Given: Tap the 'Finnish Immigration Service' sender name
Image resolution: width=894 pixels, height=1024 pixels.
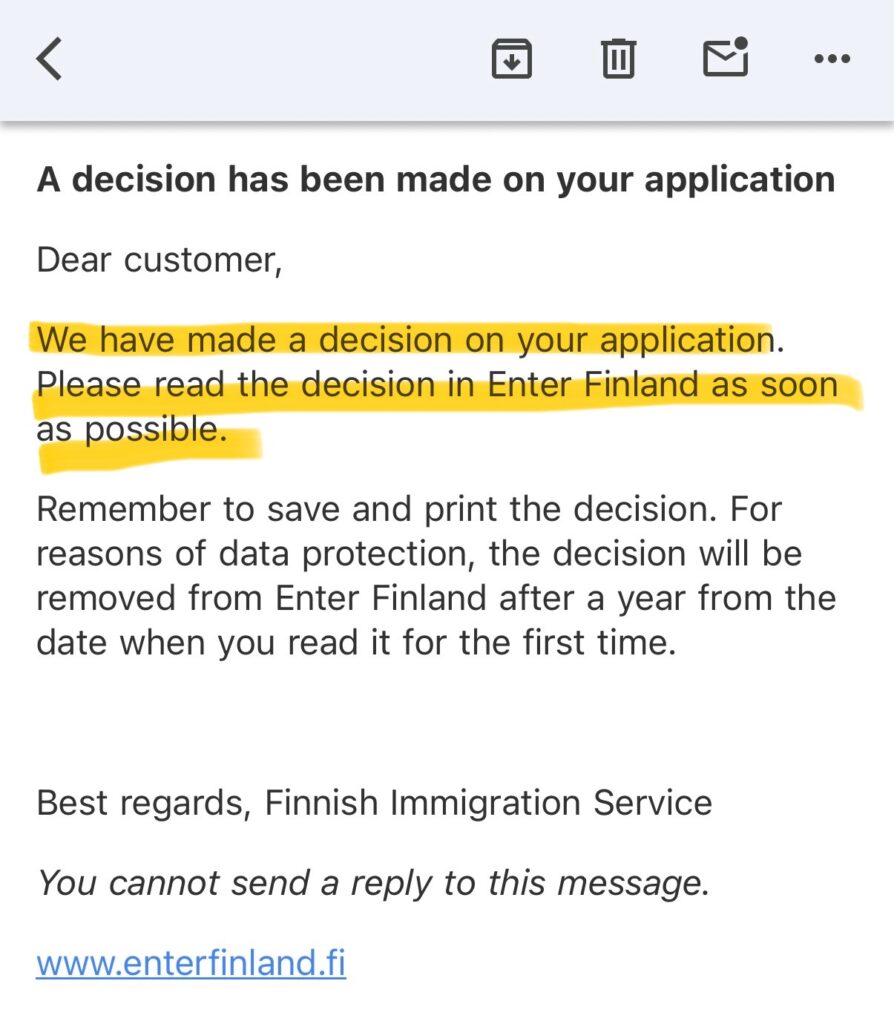Looking at the screenshot, I should (x=488, y=803).
